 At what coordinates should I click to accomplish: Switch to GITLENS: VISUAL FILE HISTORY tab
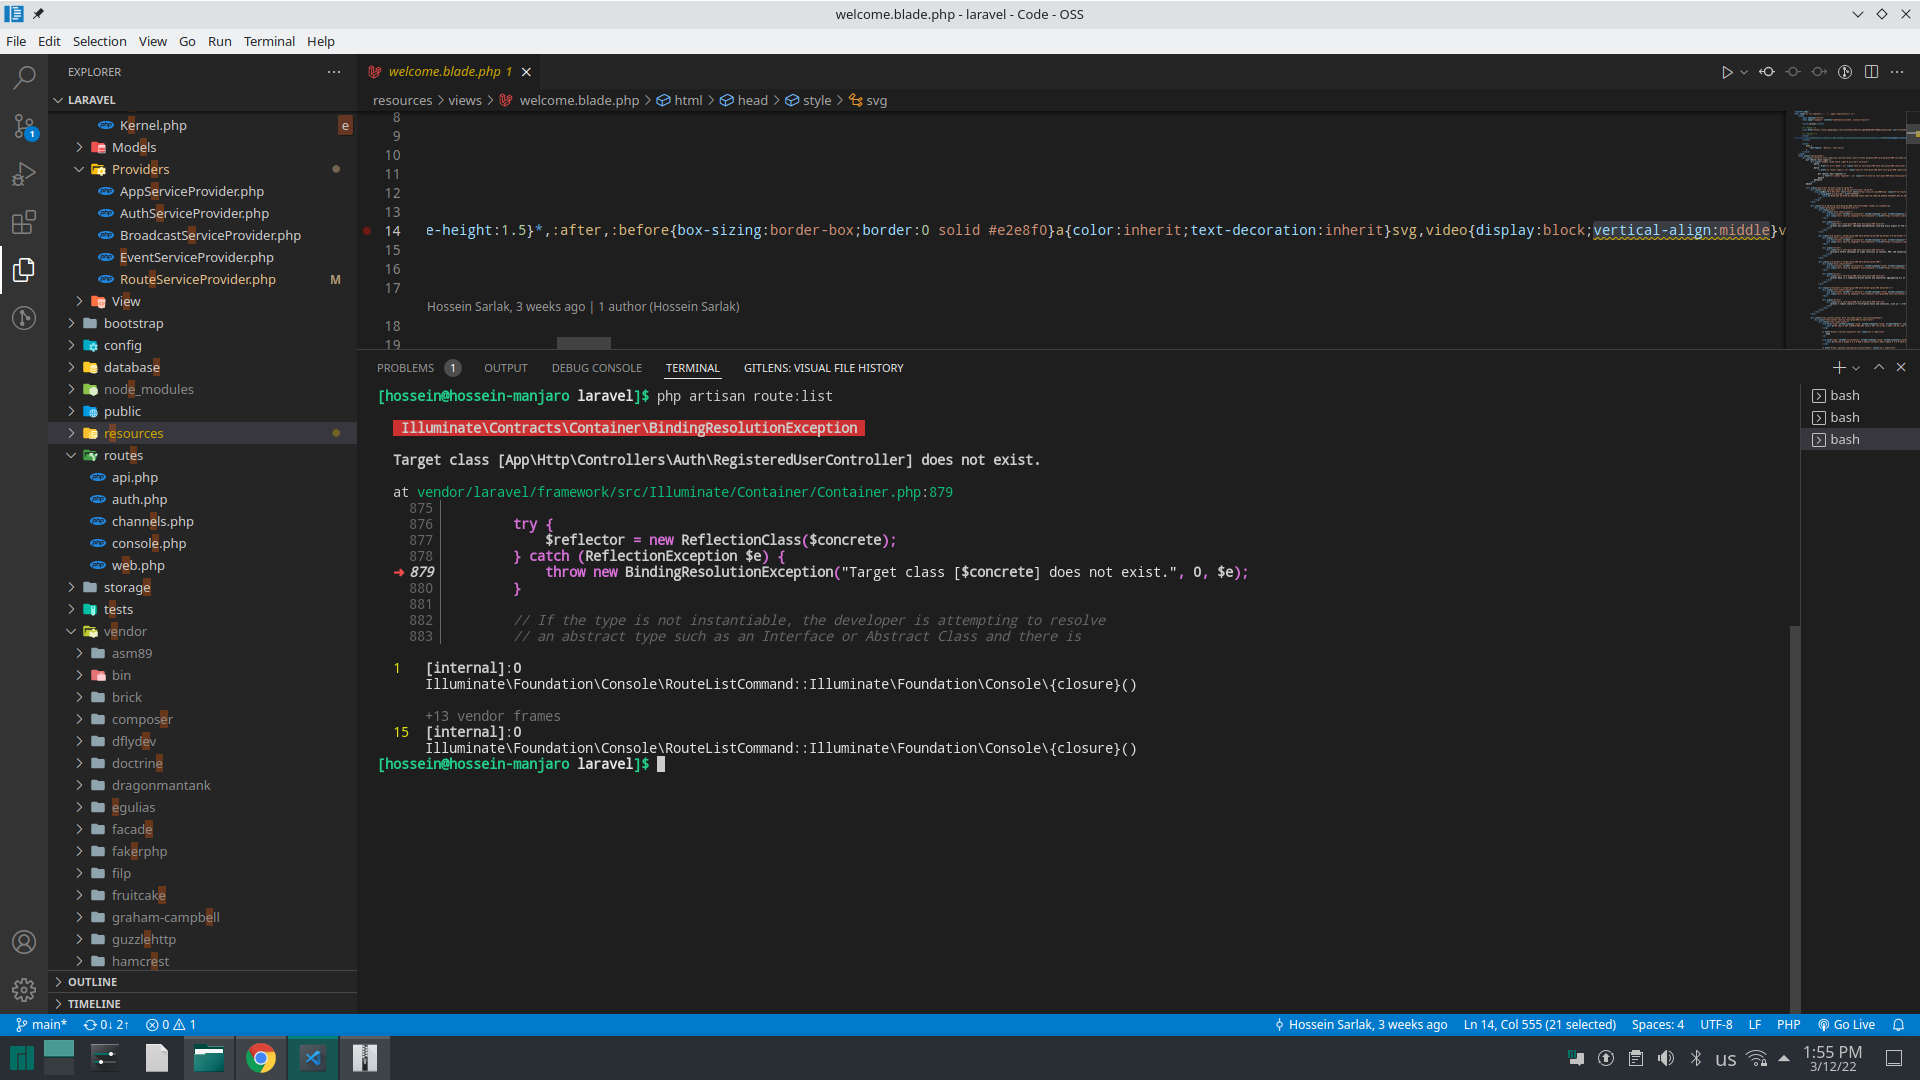pos(824,368)
